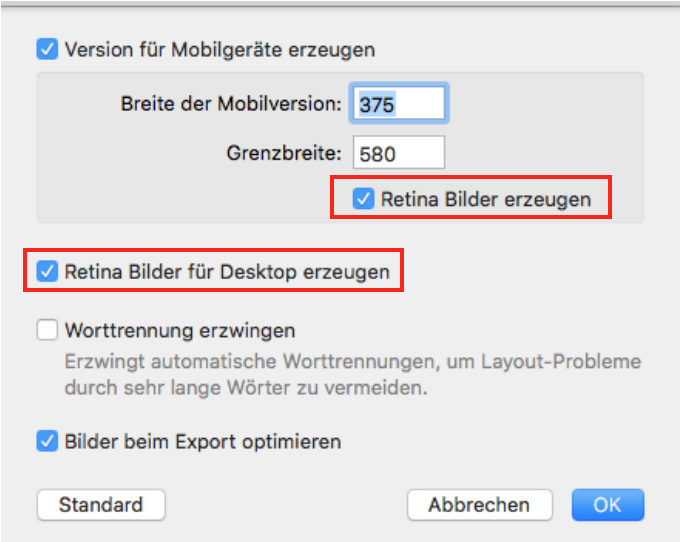Image resolution: width=680 pixels, height=542 pixels.
Task: Enable the 'Worttrennung erzwingen' checkbox
Action: click(47, 330)
